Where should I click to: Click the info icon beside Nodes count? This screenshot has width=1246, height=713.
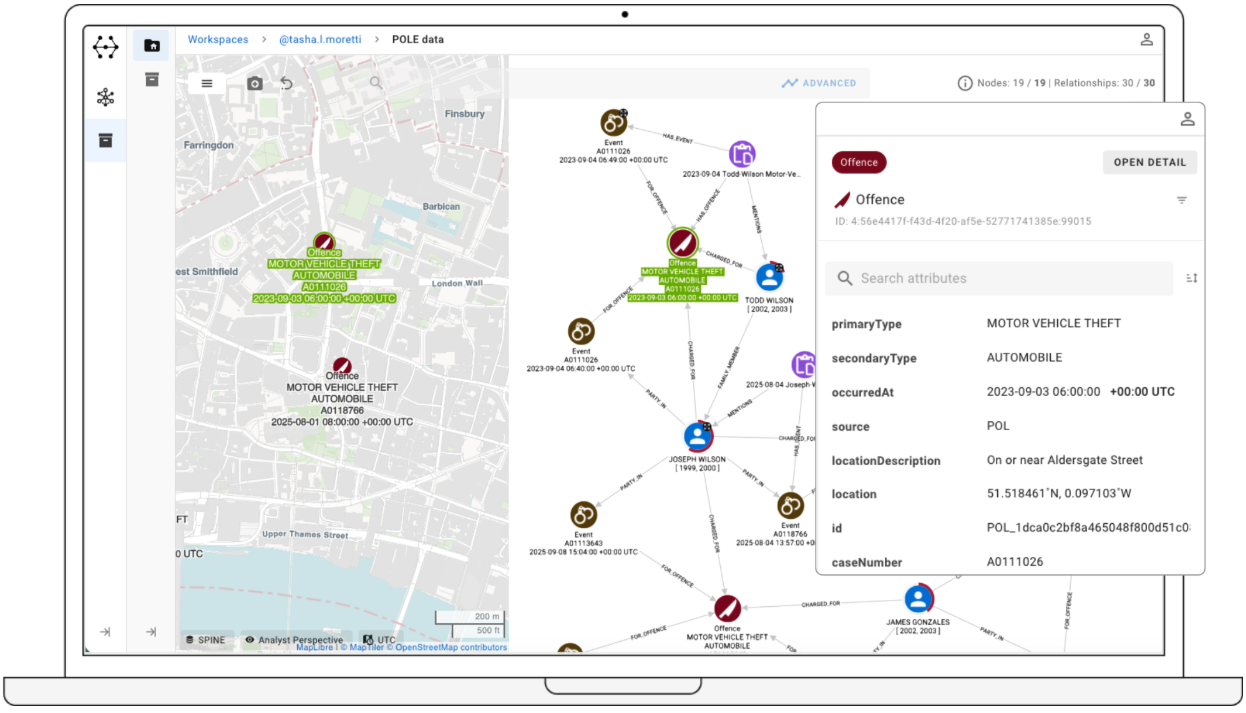[965, 83]
